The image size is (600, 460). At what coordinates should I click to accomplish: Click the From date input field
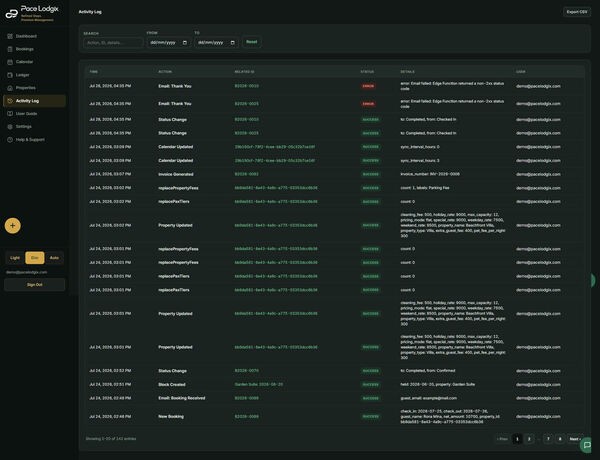coord(169,42)
